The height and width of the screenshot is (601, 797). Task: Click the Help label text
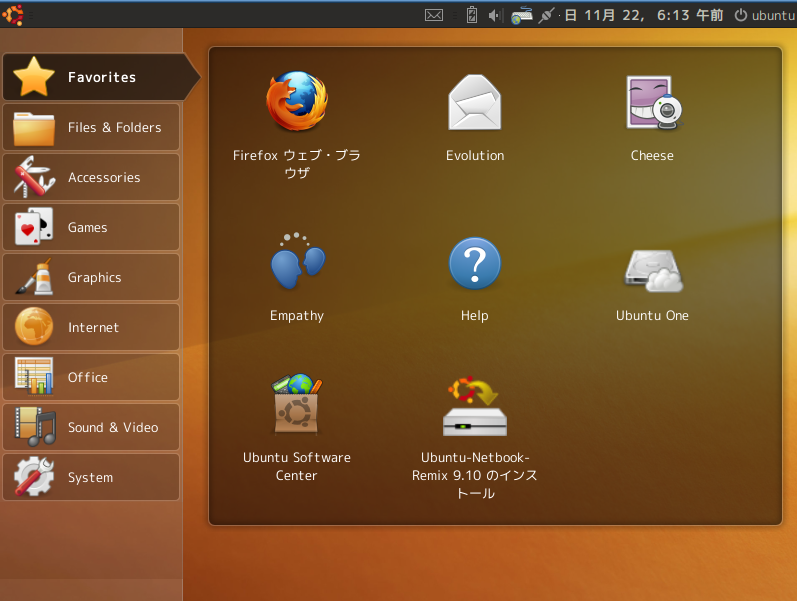tap(474, 316)
